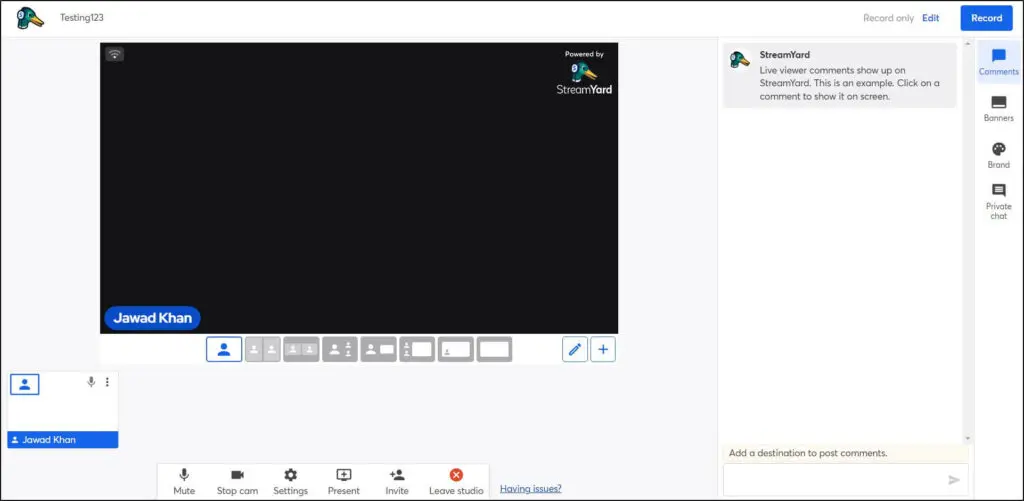Select the spotlight layout with side people
Screen dimensions: 1024x501
click(340, 349)
